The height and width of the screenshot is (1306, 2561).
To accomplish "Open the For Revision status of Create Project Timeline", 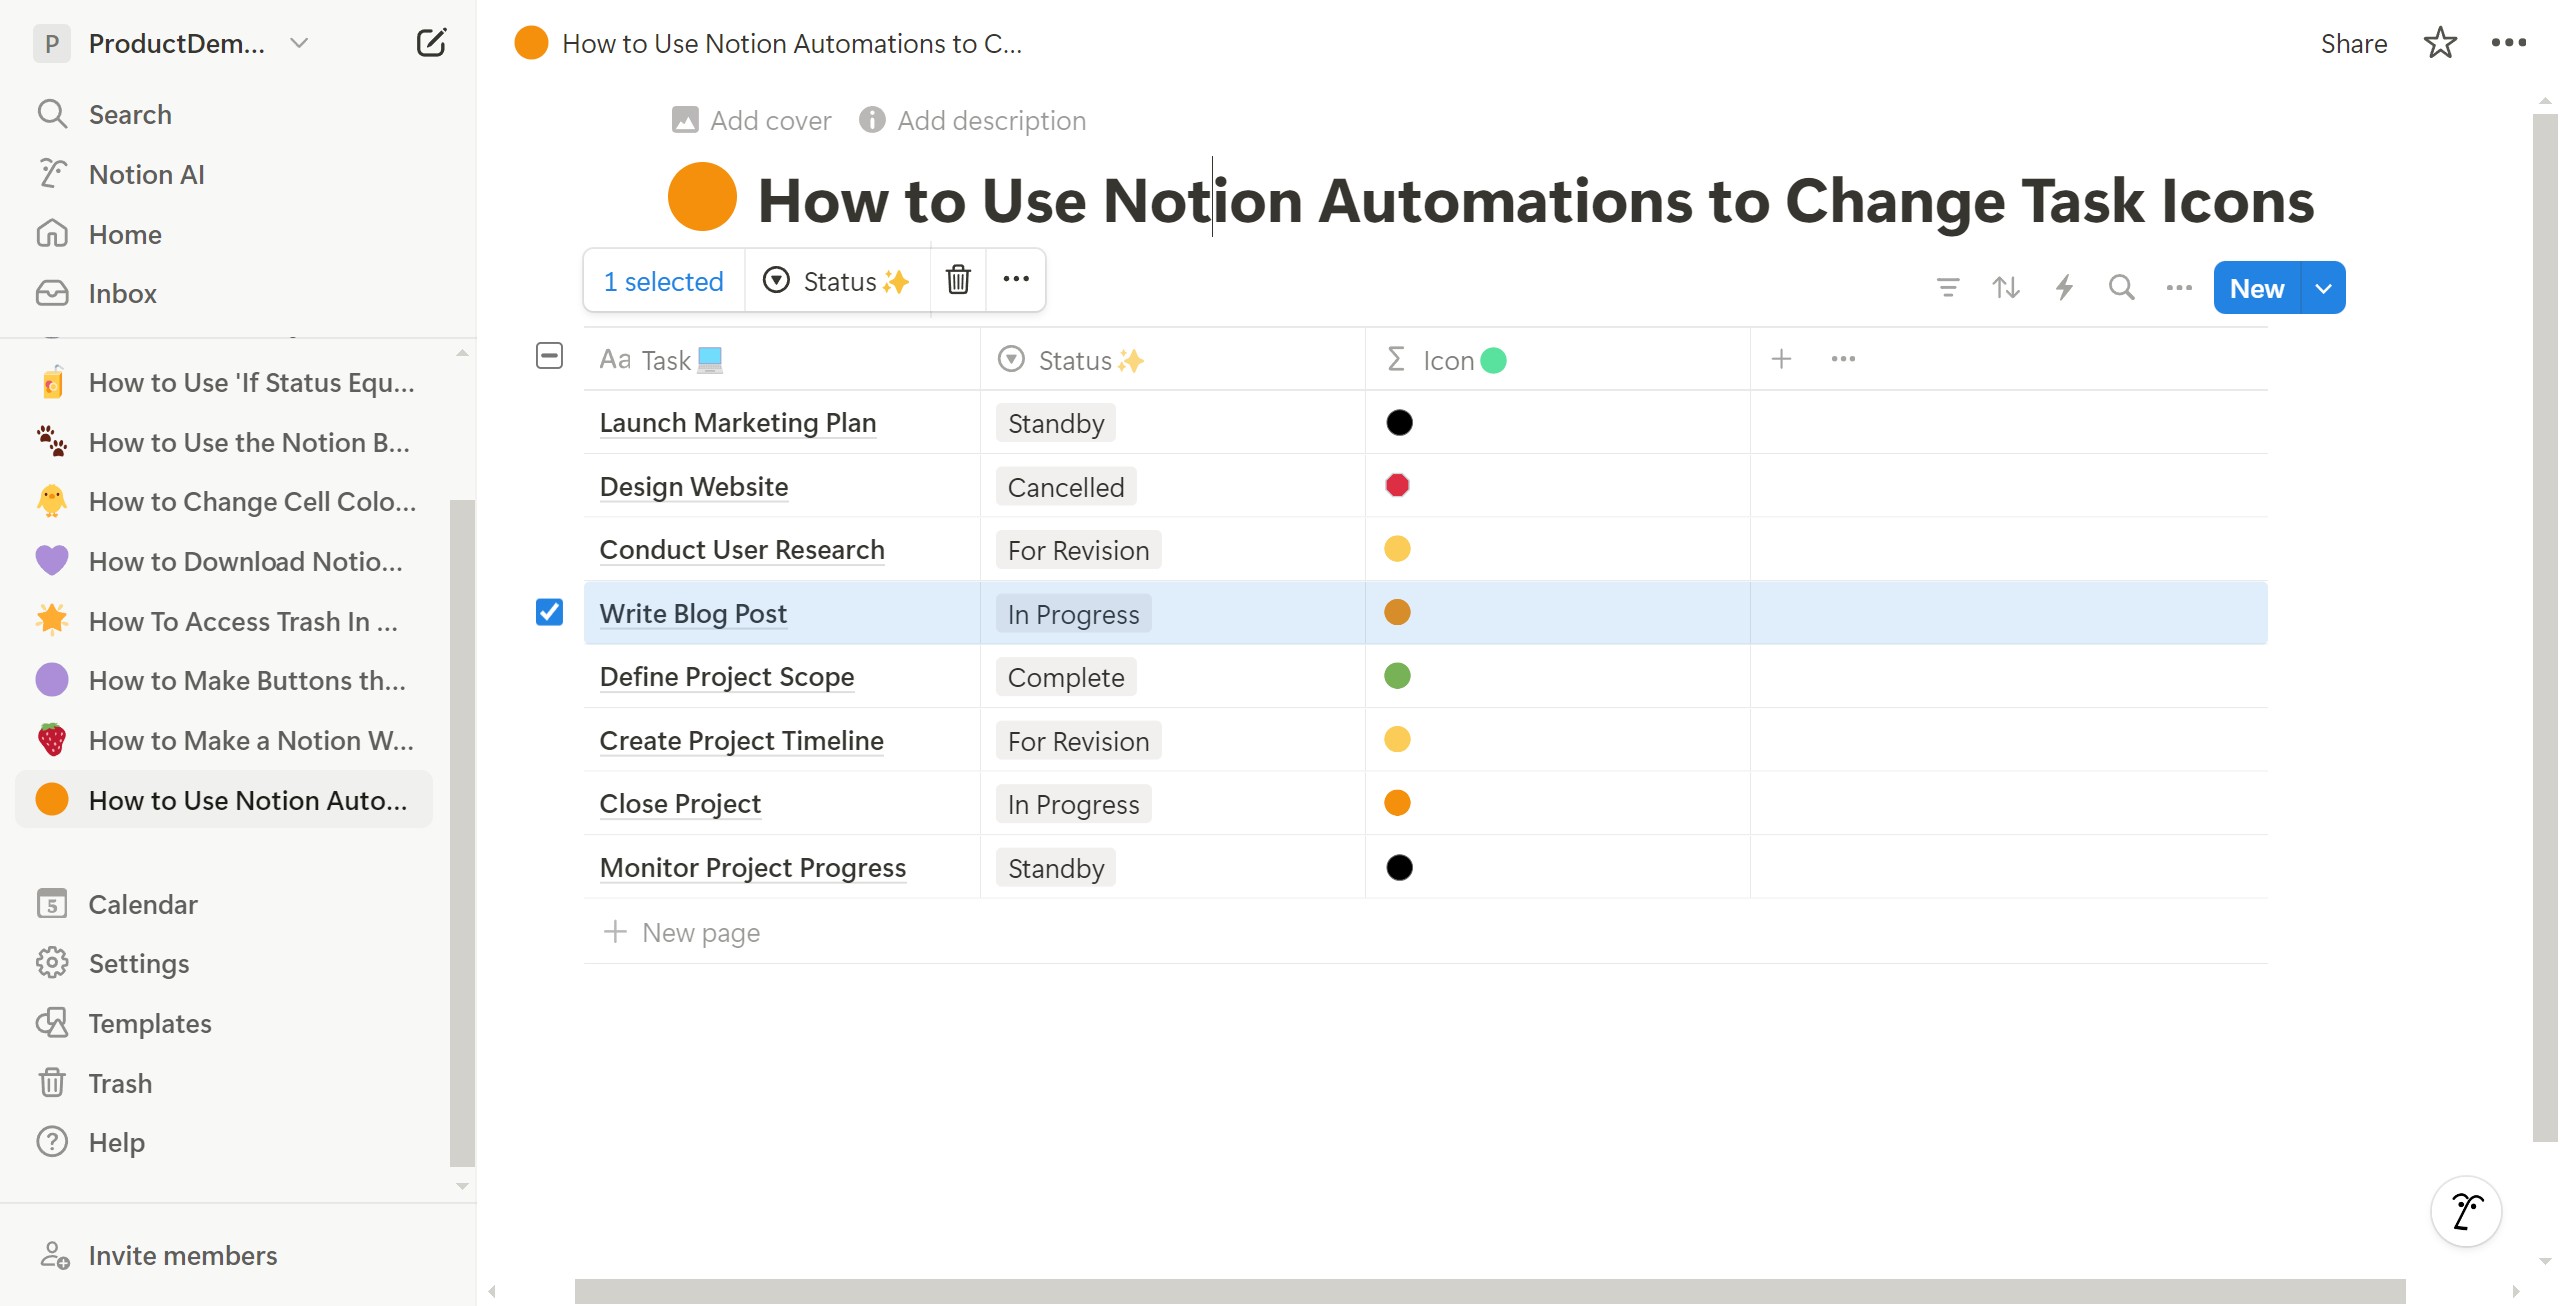I will click(x=1078, y=741).
